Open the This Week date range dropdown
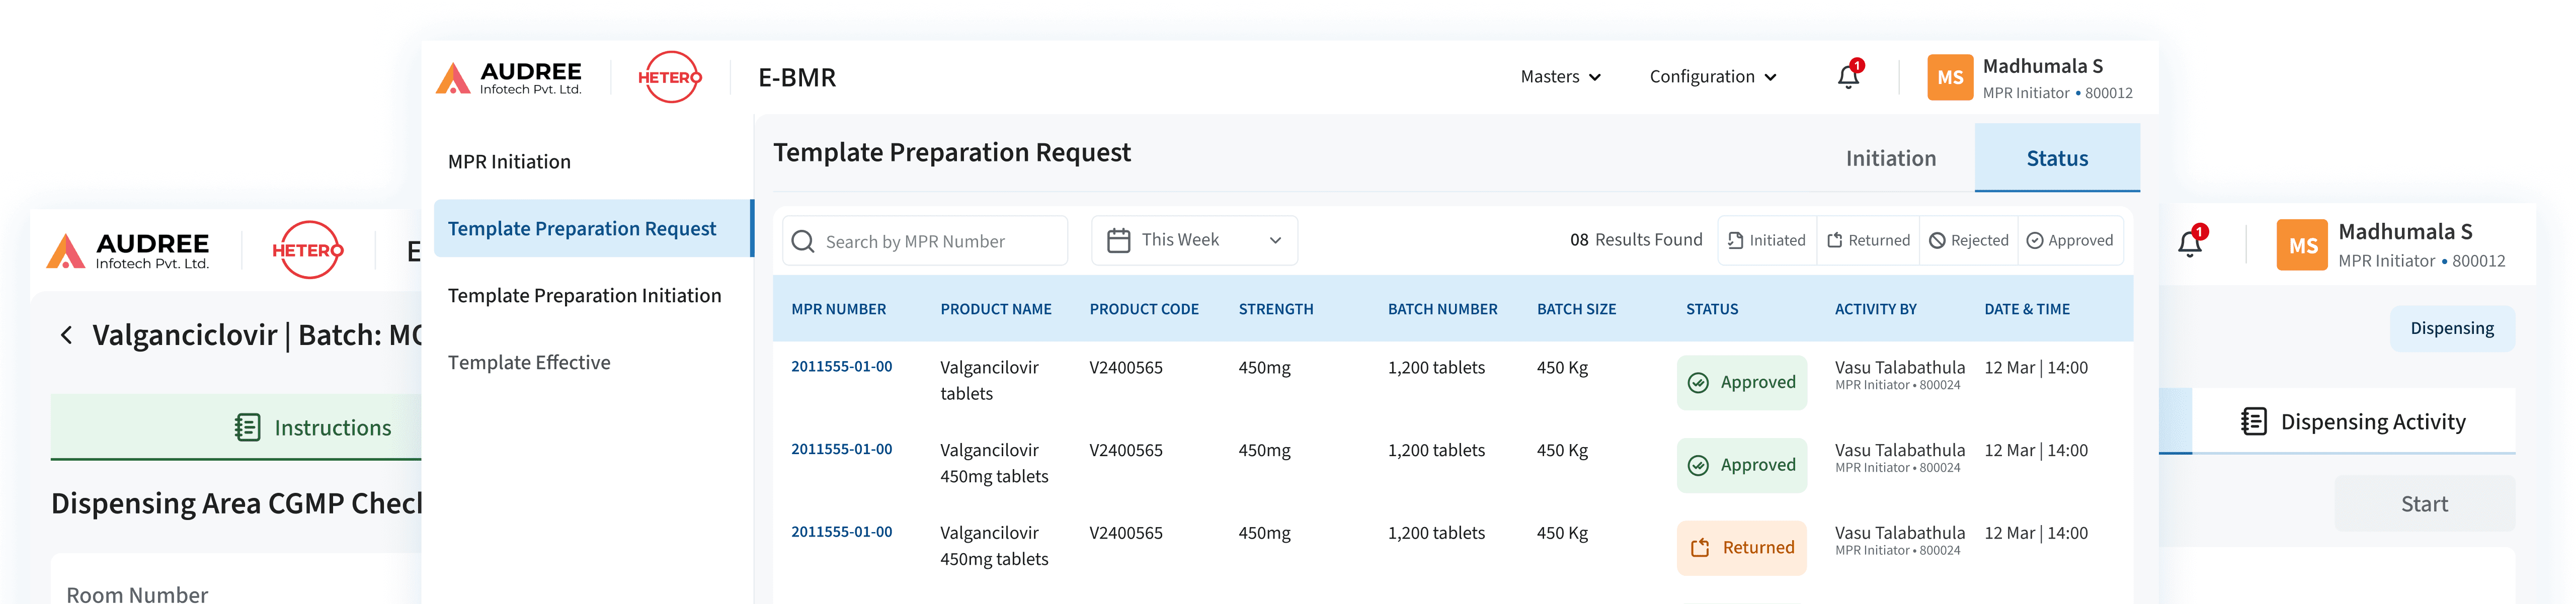The image size is (2576, 604). click(1195, 240)
